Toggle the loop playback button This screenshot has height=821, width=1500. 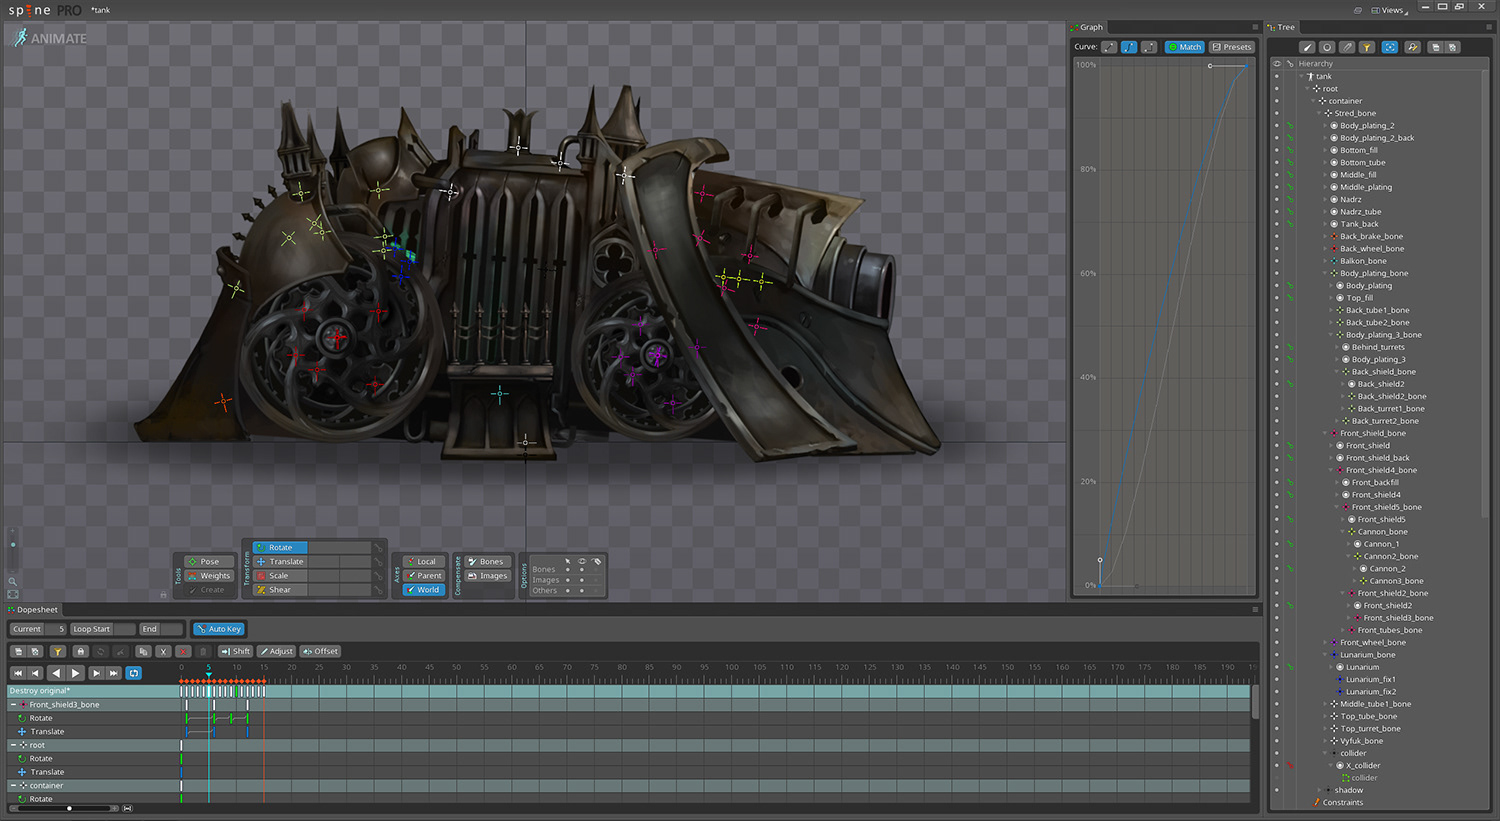pos(134,673)
